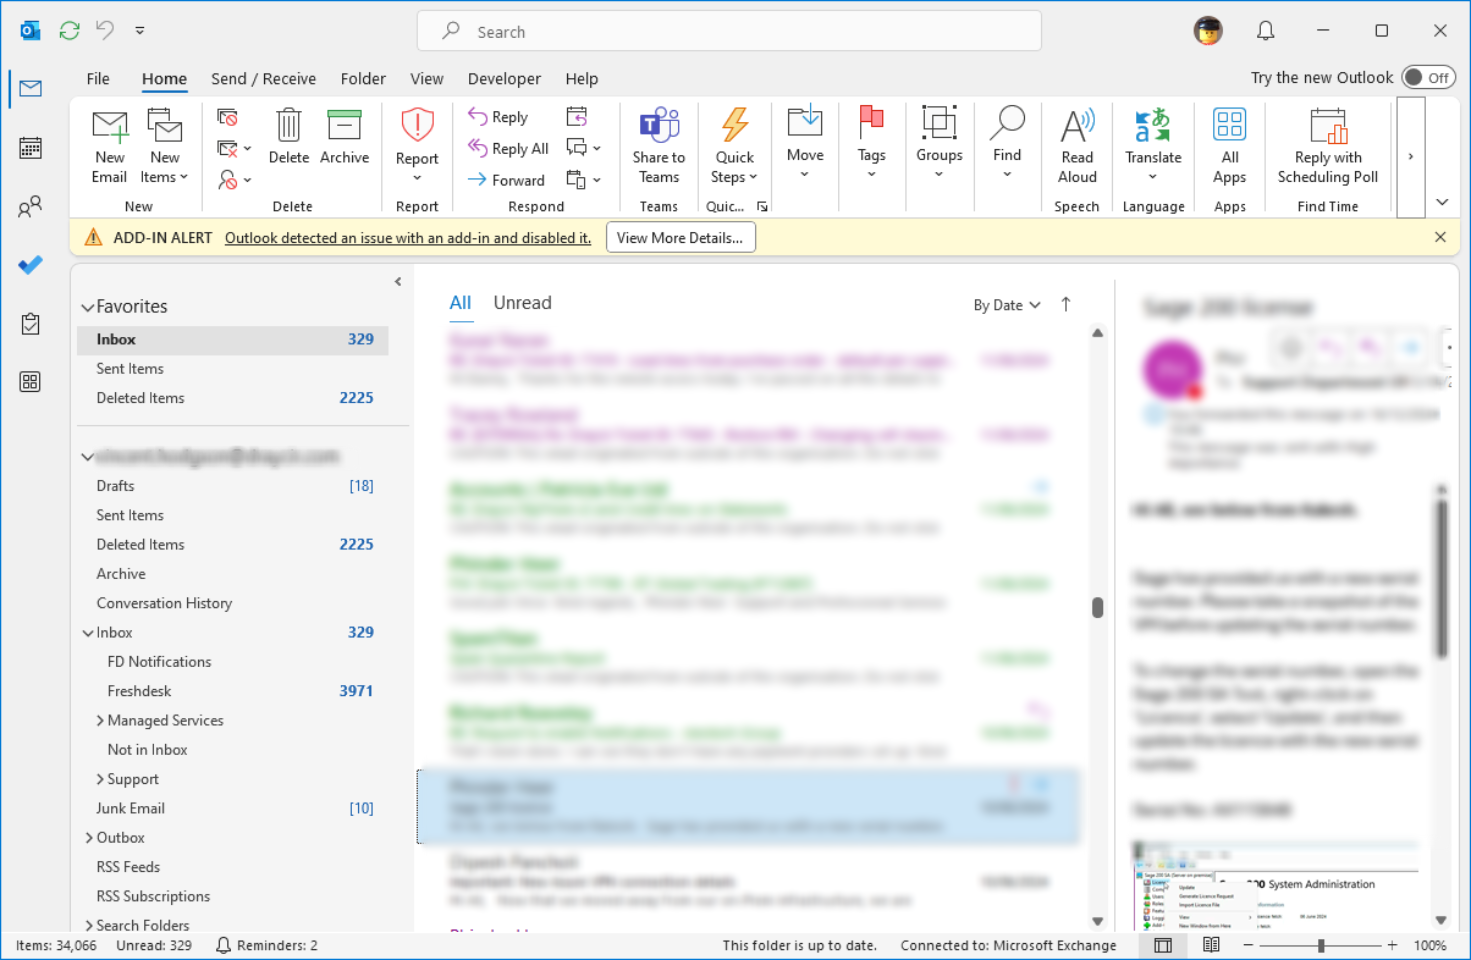Open the Help tab
The width and height of the screenshot is (1471, 960).
pos(582,79)
